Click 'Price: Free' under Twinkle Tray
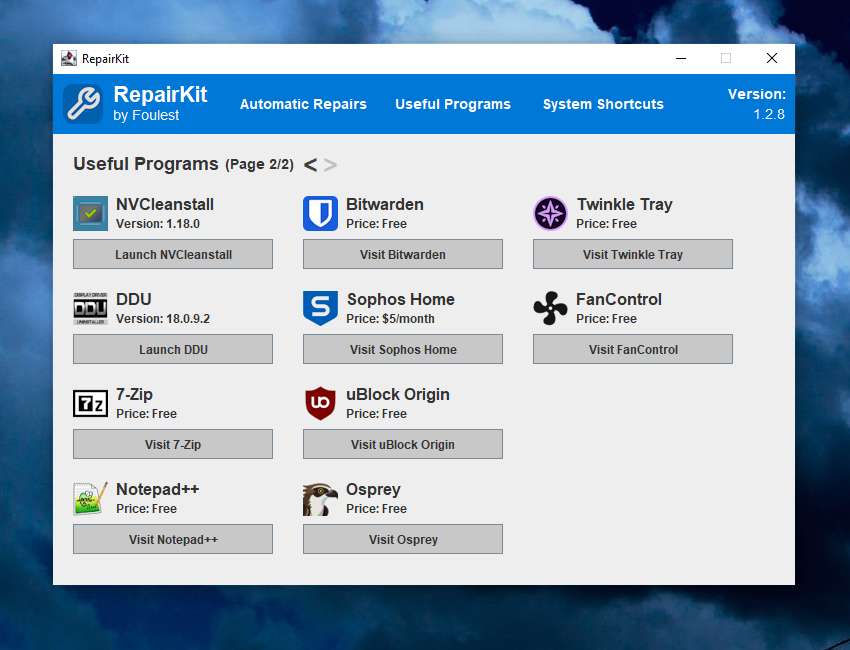This screenshot has height=650, width=850. click(x=607, y=224)
